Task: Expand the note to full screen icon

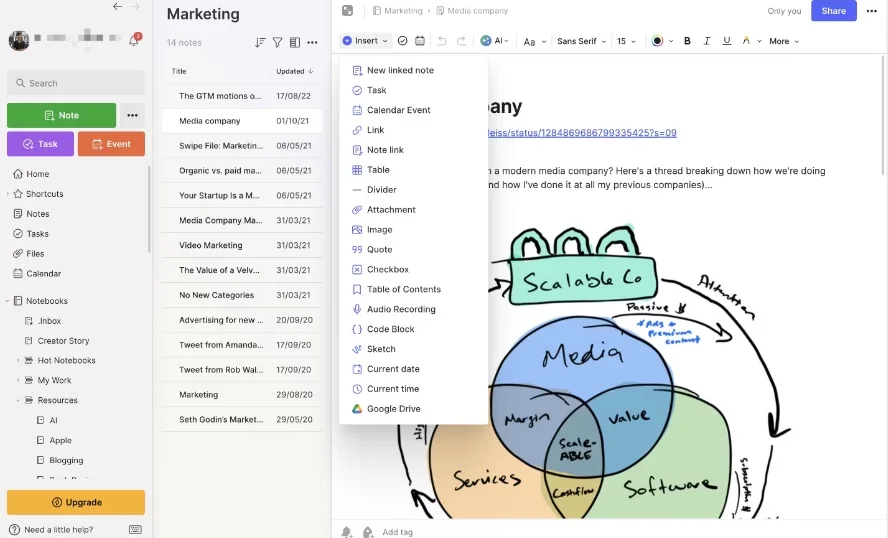Action: [347, 11]
